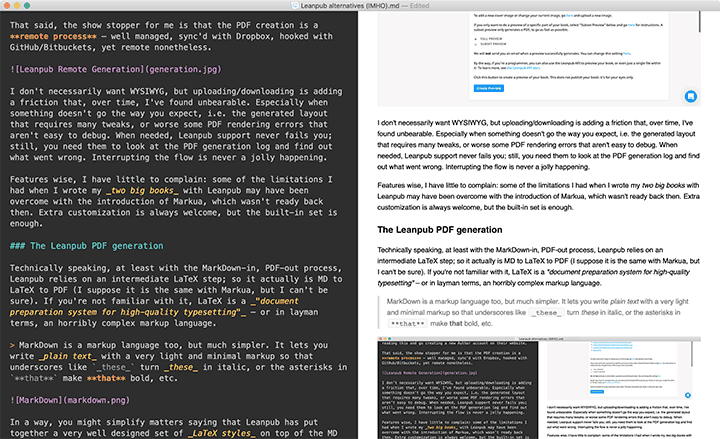Image resolution: width=720 pixels, height=439 pixels.
Task: Click italic 'two big books' in preview pane
Action: (x=664, y=185)
